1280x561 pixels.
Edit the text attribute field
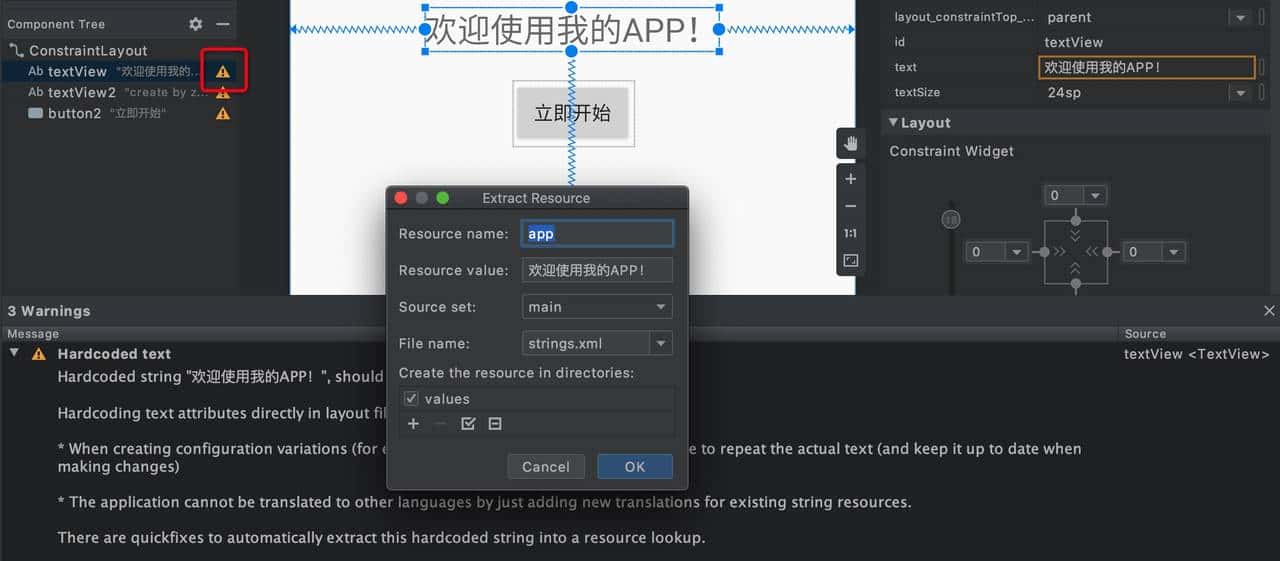1146,67
